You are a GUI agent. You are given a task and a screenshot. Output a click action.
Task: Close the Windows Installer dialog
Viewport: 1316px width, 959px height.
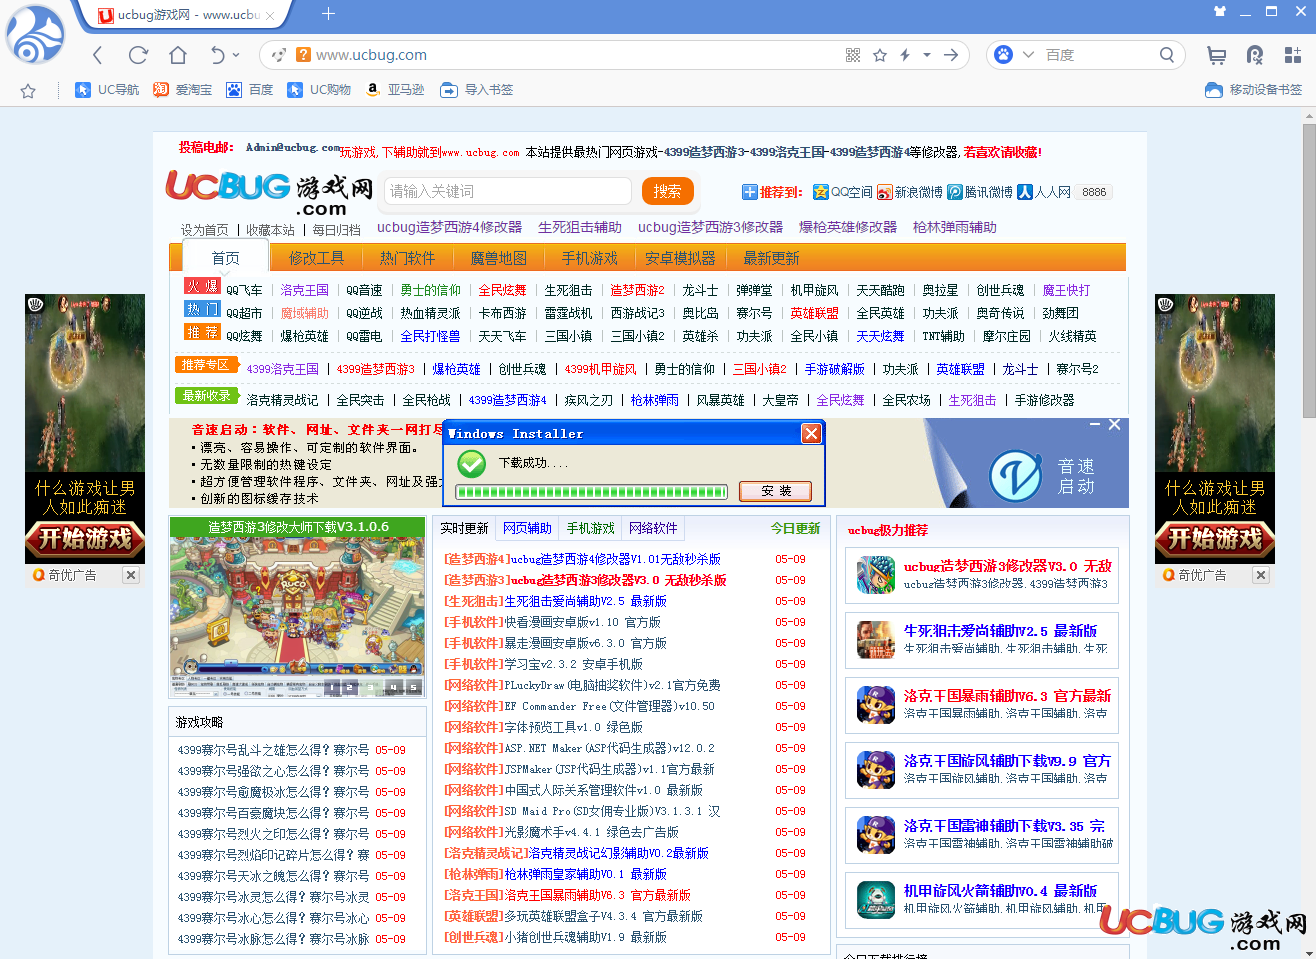coord(811,433)
